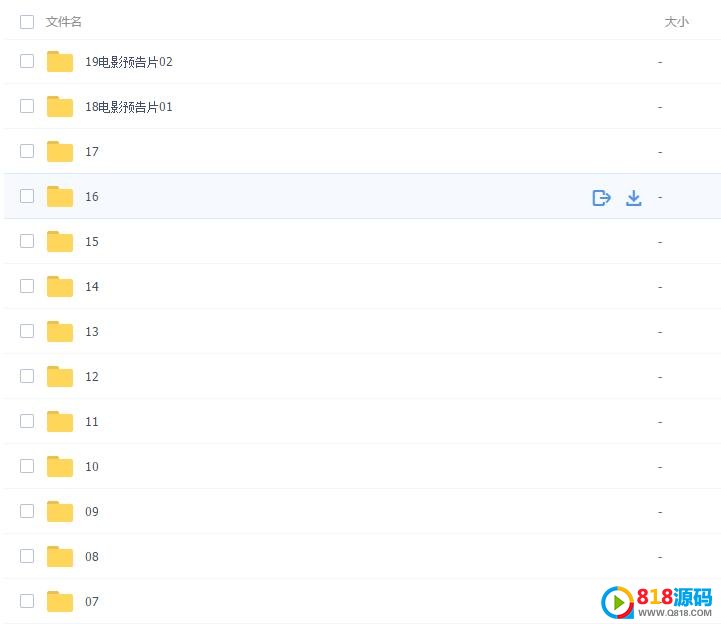Check the box for 18电影预告片01

(27, 106)
